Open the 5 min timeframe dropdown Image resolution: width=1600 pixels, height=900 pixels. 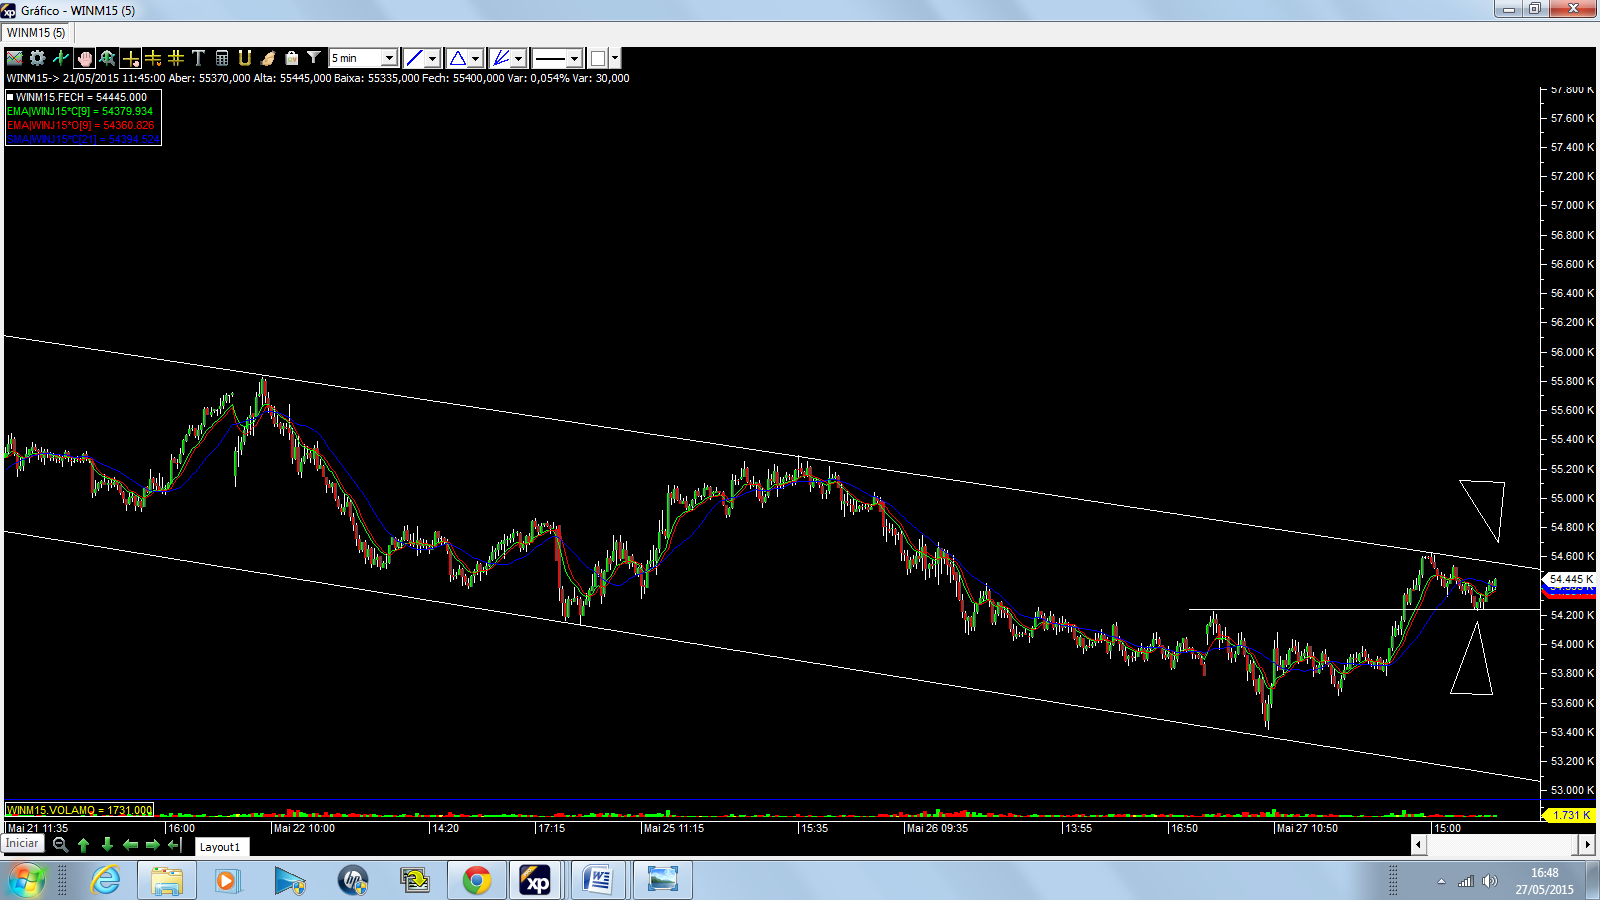tap(363, 58)
